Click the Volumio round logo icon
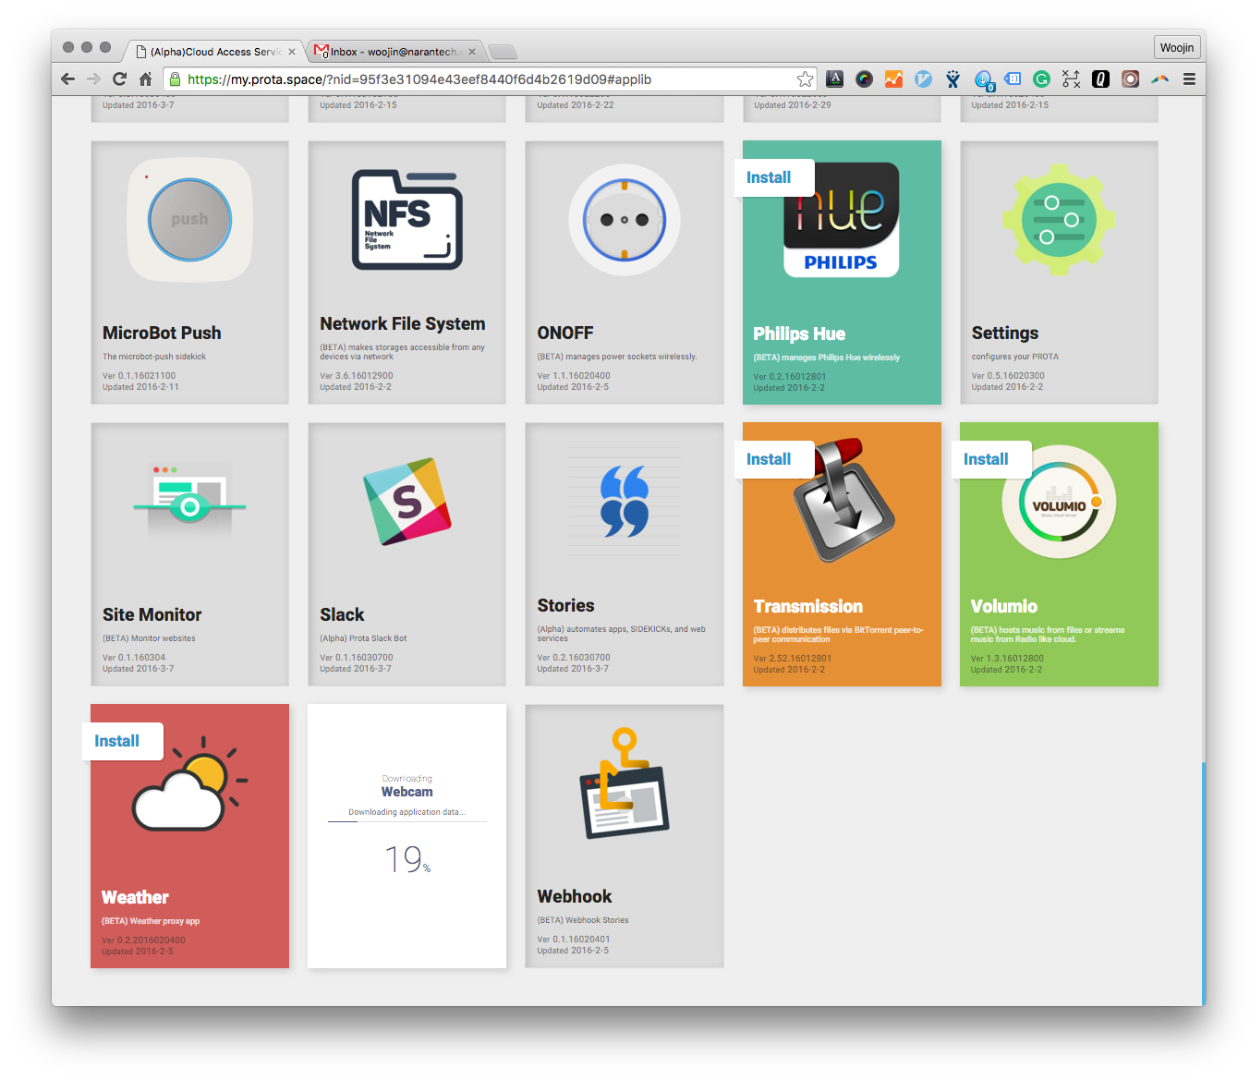Screen dimensions: 1257x1080 coord(1059,502)
